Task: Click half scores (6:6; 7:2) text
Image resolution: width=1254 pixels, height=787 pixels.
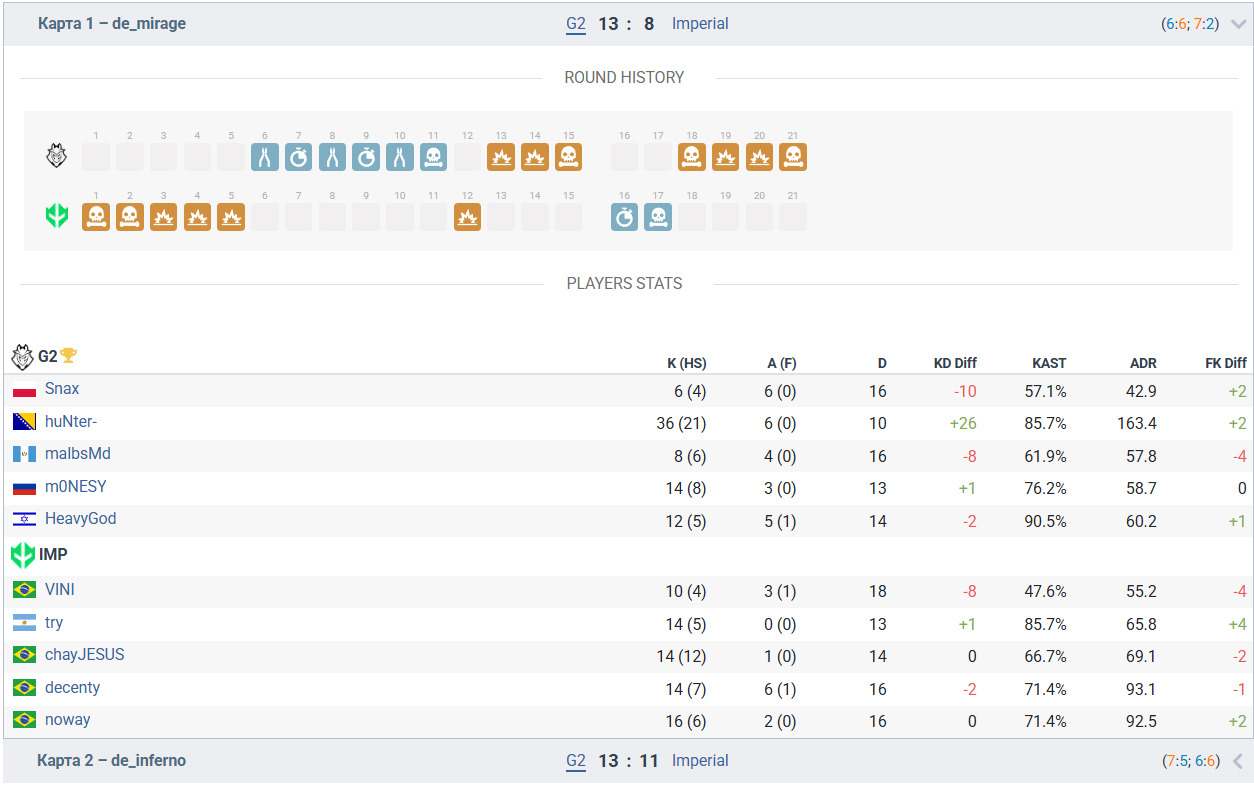Action: (1190, 24)
